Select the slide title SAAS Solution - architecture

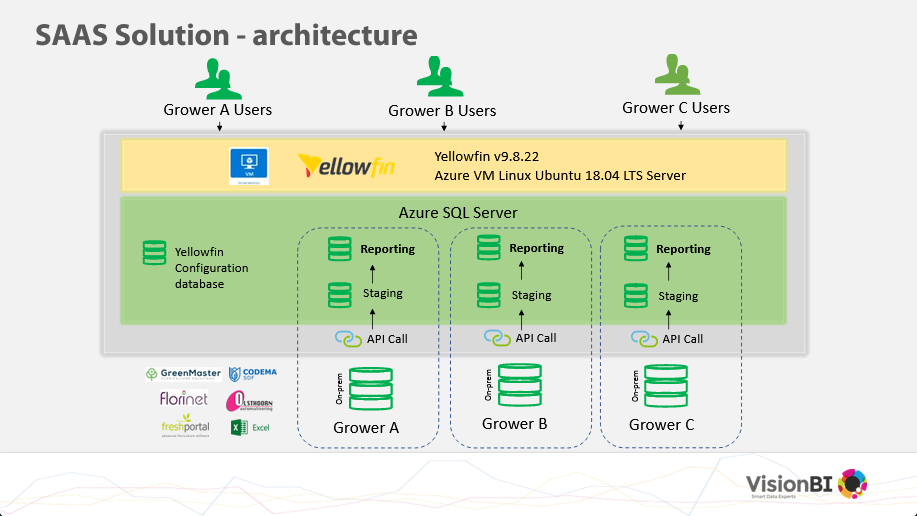tap(226, 35)
